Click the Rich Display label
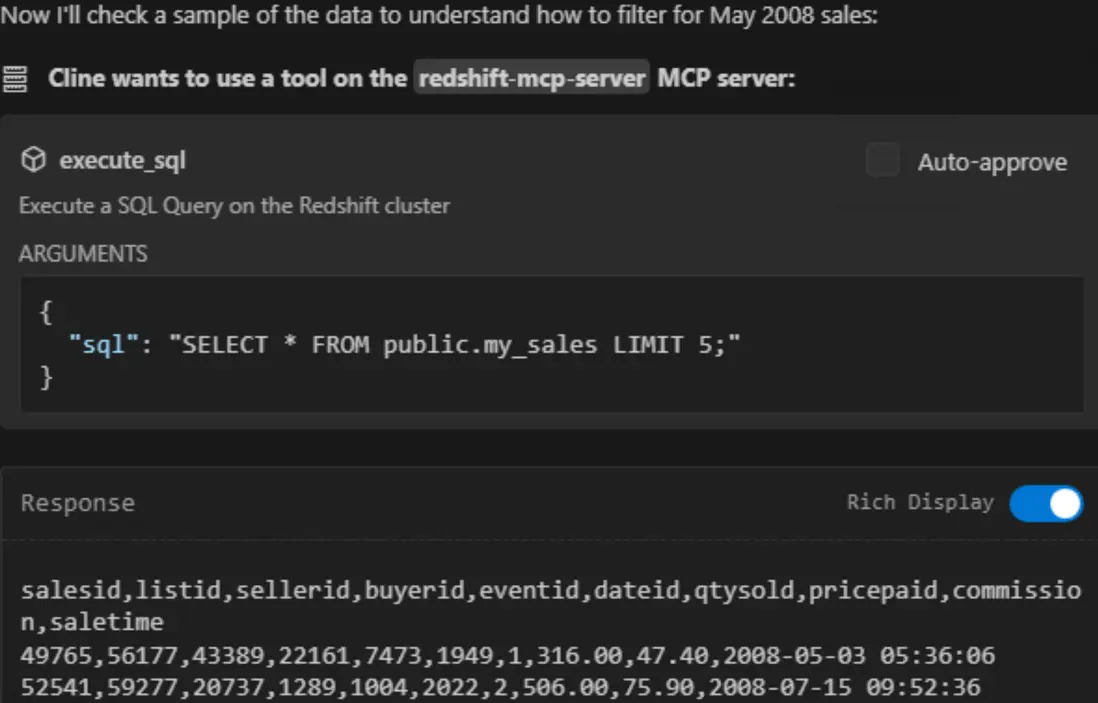The height and width of the screenshot is (703, 1098). (x=920, y=503)
